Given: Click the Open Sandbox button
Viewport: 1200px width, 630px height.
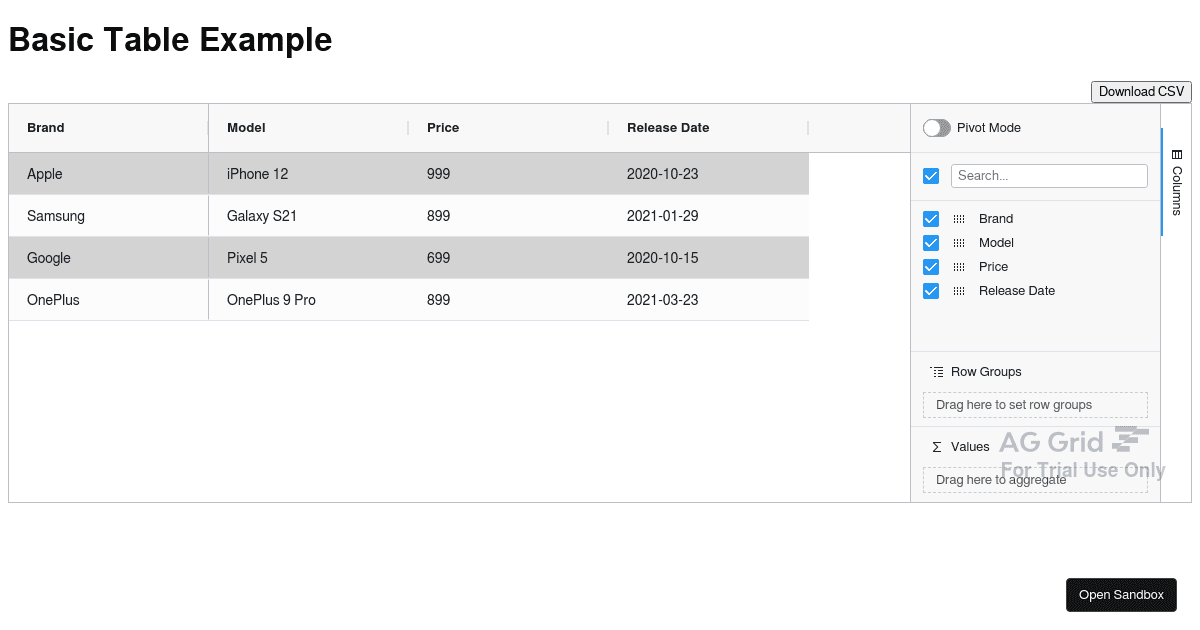Looking at the screenshot, I should click(1121, 595).
